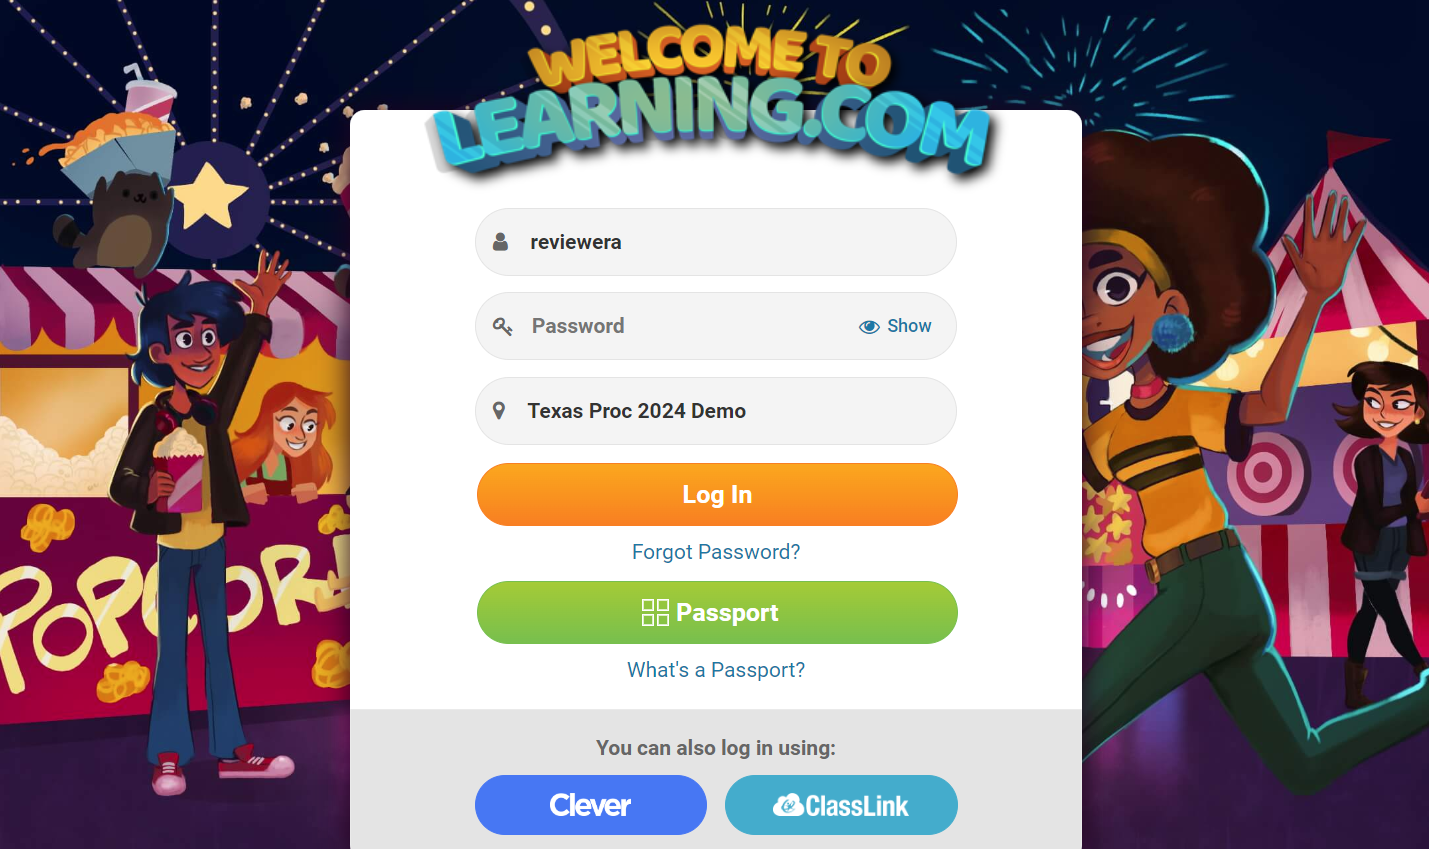Click the location pin icon in district field

(499, 410)
